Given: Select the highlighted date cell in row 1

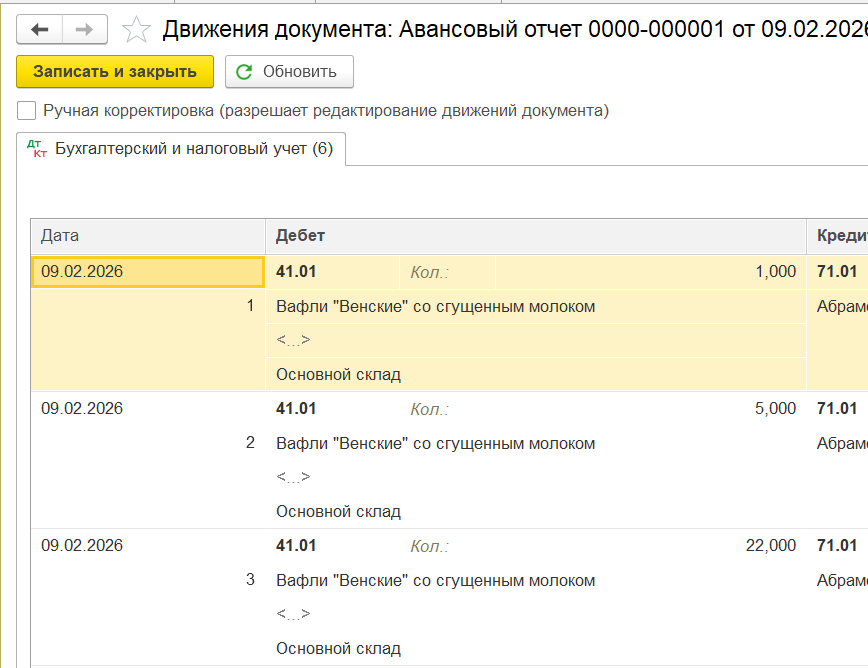Looking at the screenshot, I should coord(148,271).
